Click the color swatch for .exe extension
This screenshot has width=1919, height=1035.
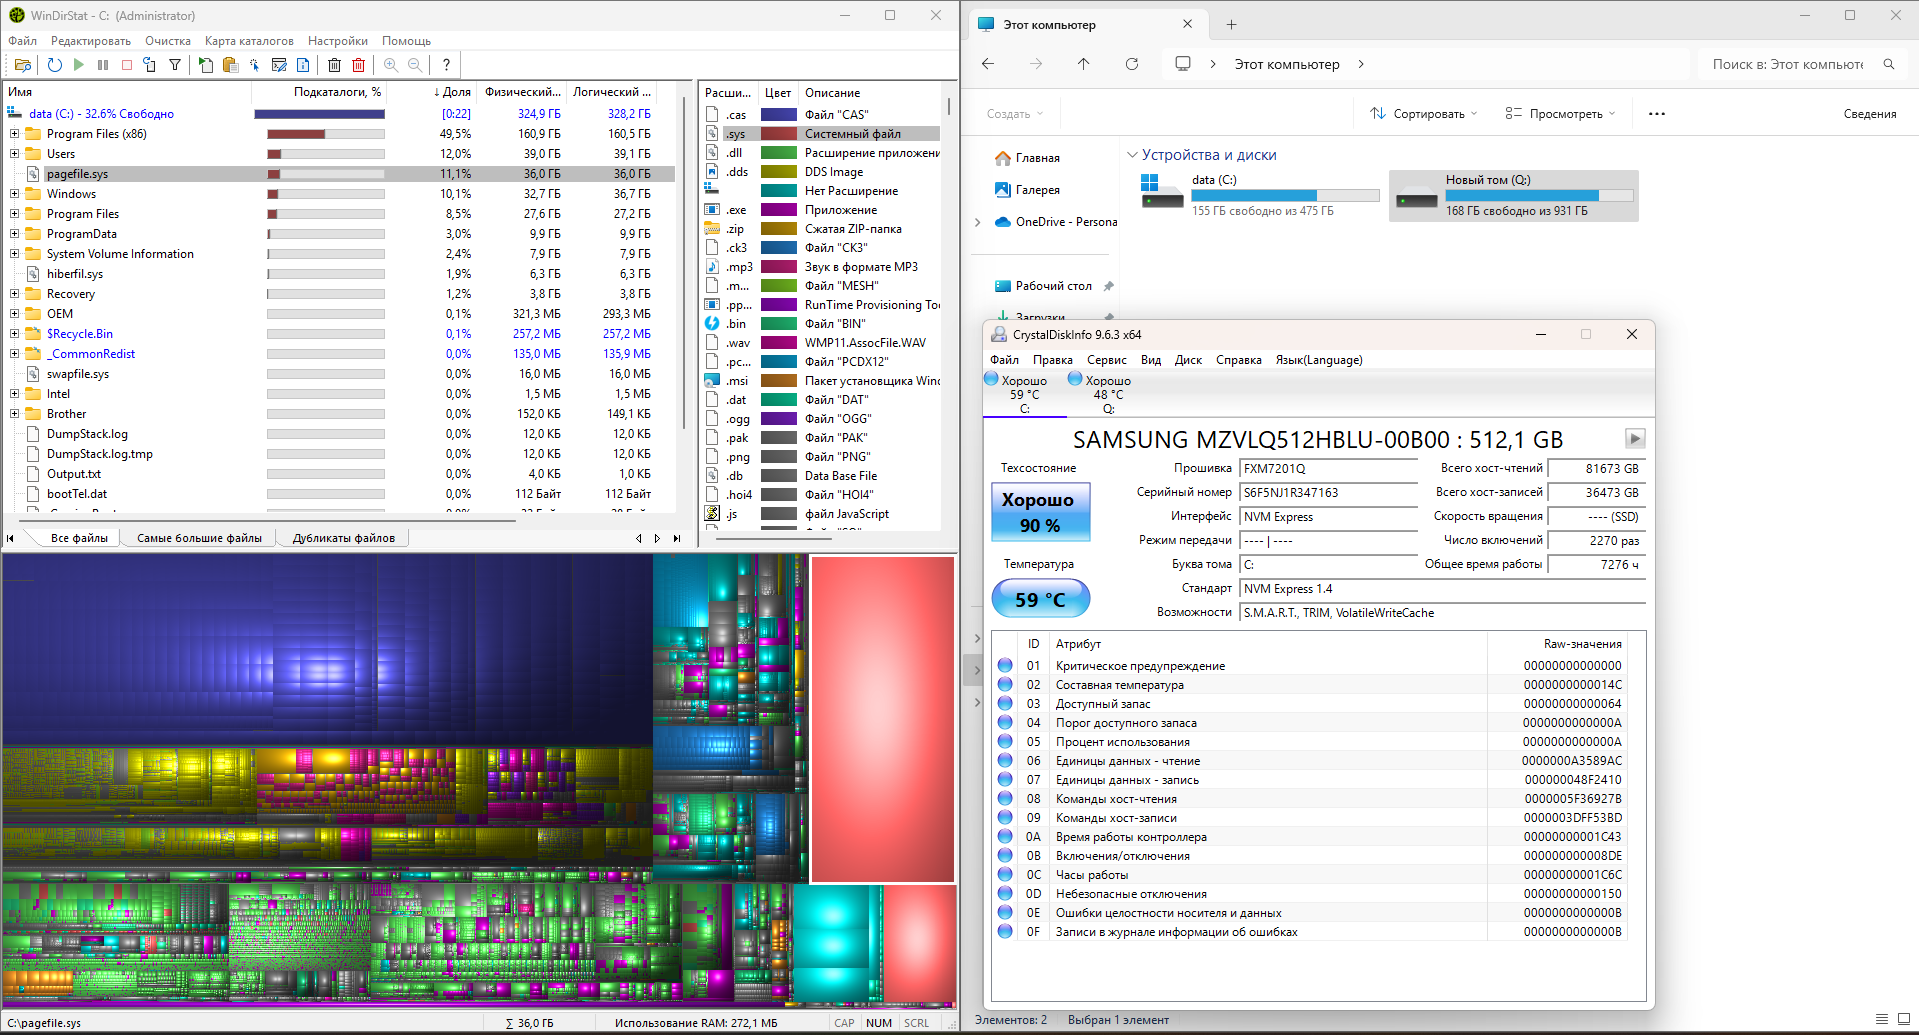point(779,210)
